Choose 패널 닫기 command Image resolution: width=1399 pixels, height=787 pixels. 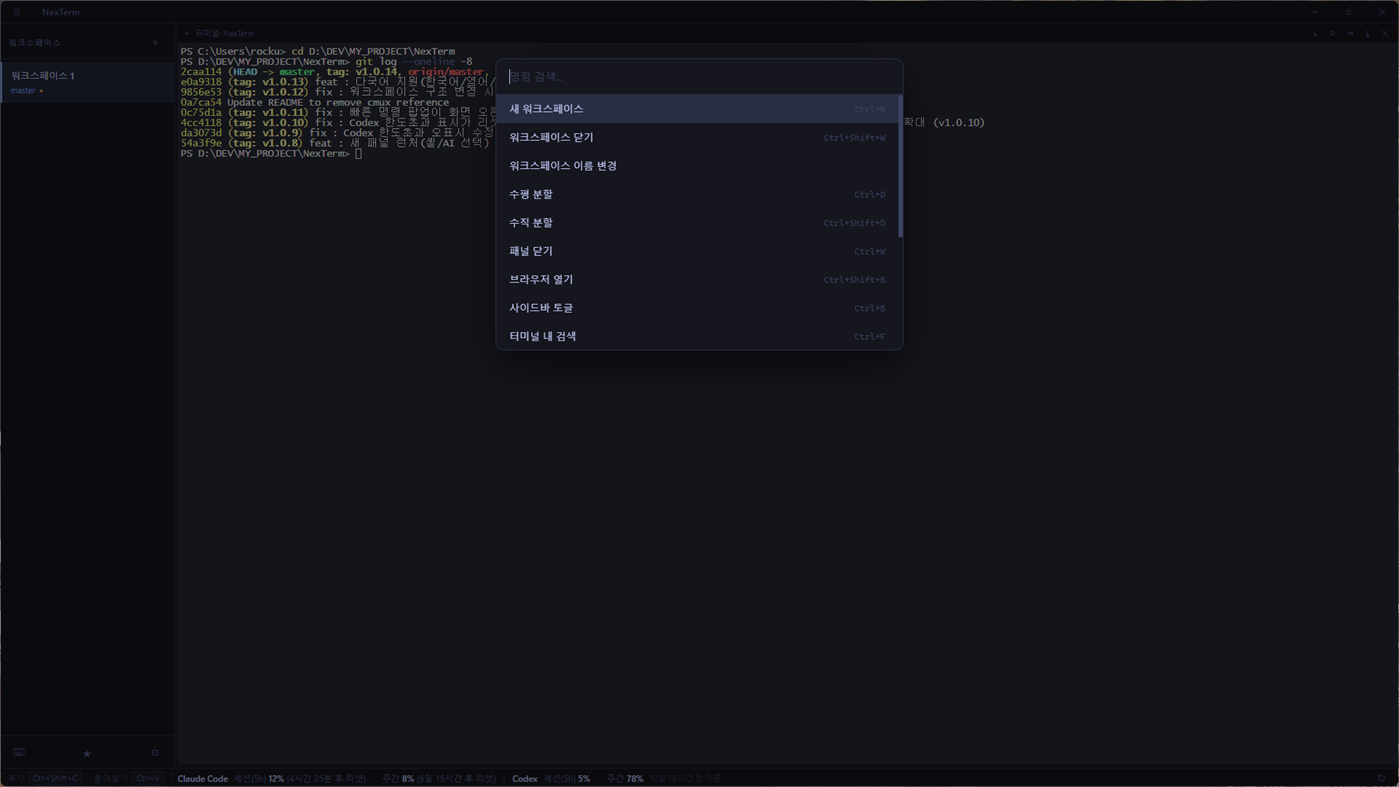point(697,251)
